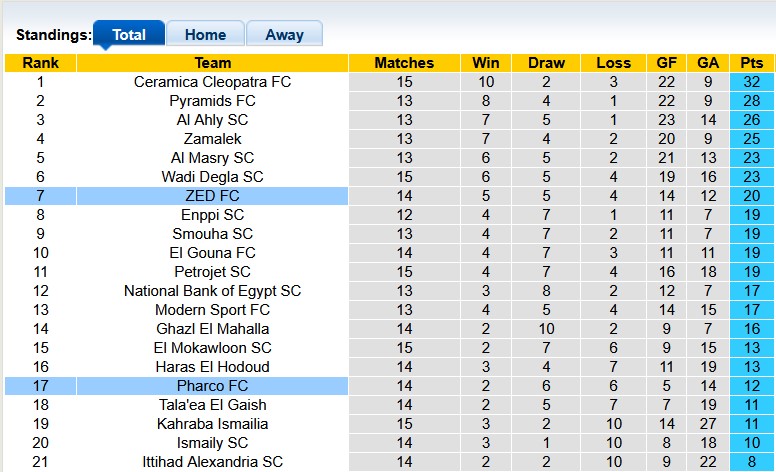Open Ismaily SC team page
This screenshot has height=472, width=776.
coord(212,443)
